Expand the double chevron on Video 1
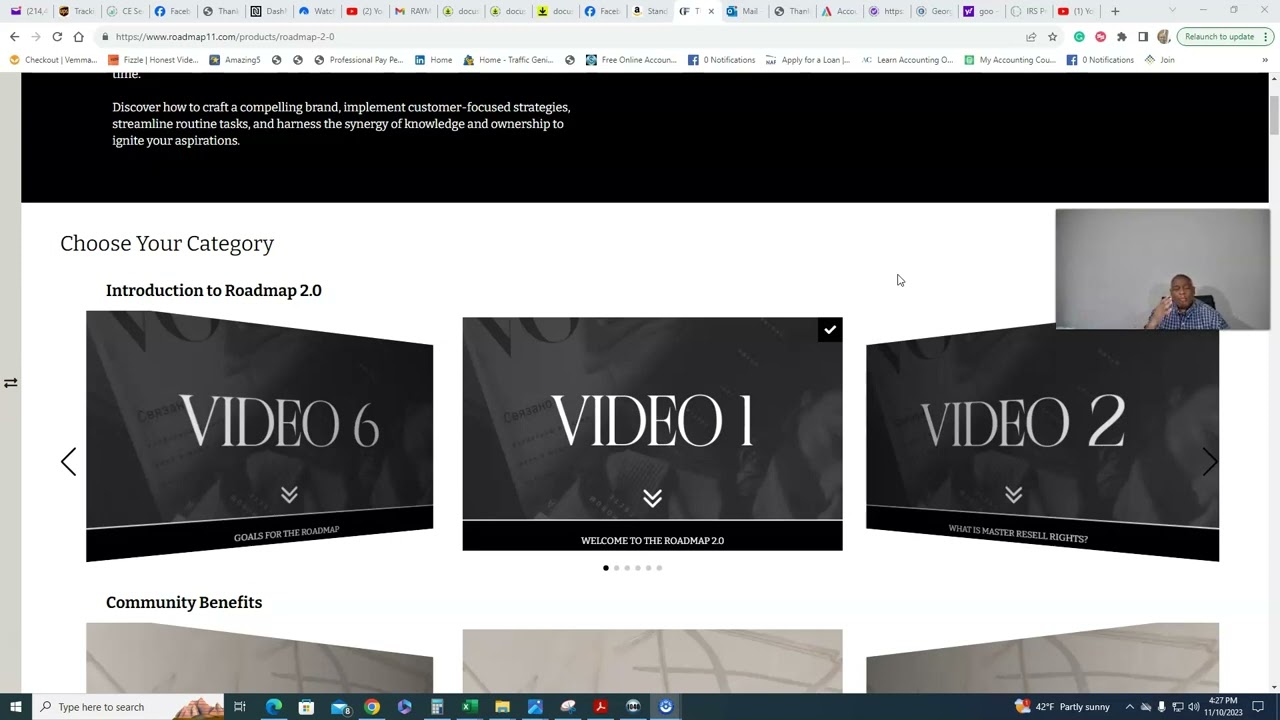 [652, 498]
